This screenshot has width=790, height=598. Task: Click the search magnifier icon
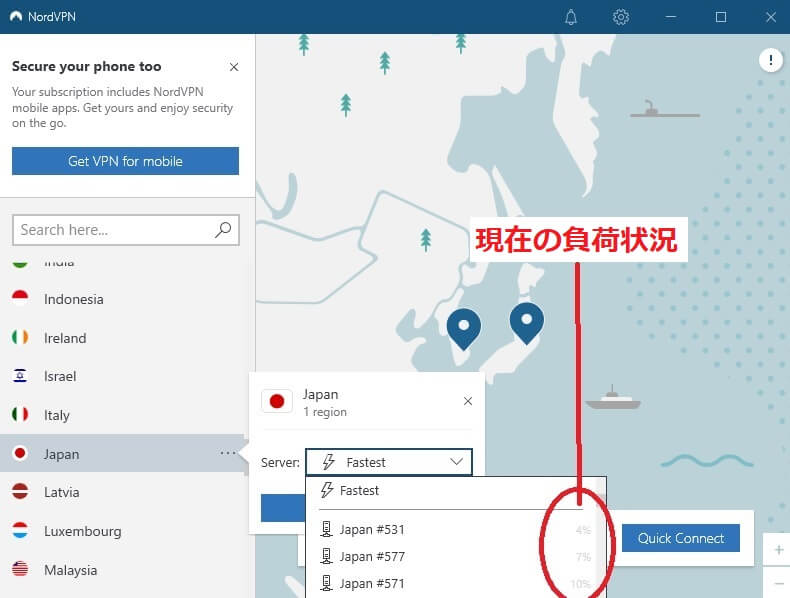(223, 230)
